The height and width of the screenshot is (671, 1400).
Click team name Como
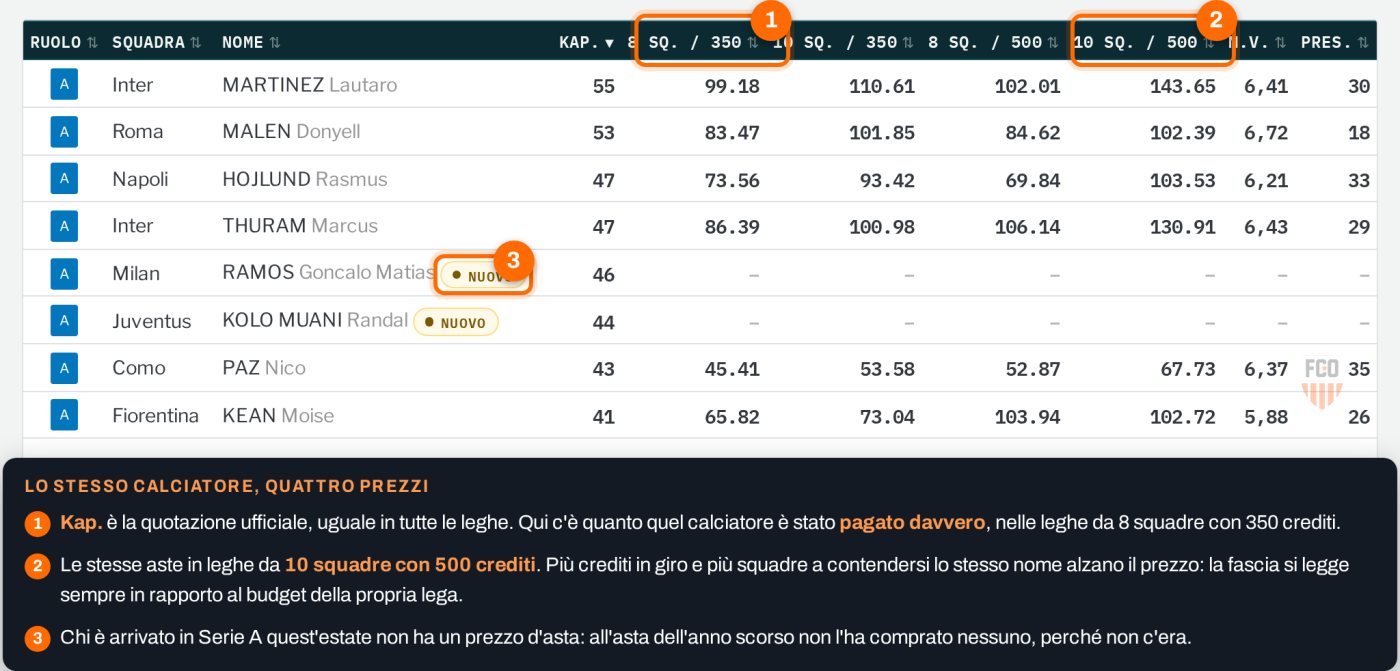139,368
